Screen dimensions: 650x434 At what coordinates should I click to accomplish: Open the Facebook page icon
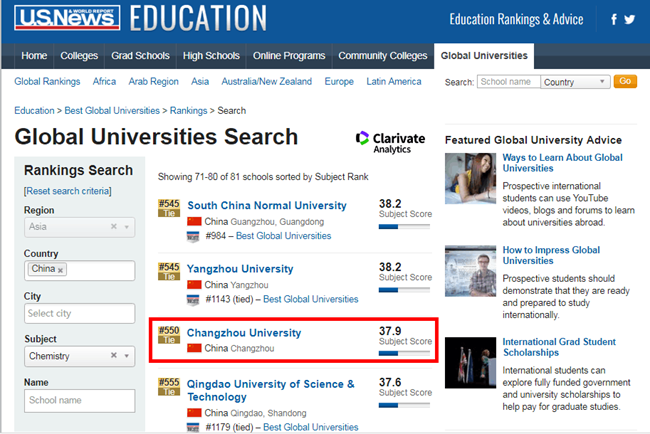pos(614,19)
